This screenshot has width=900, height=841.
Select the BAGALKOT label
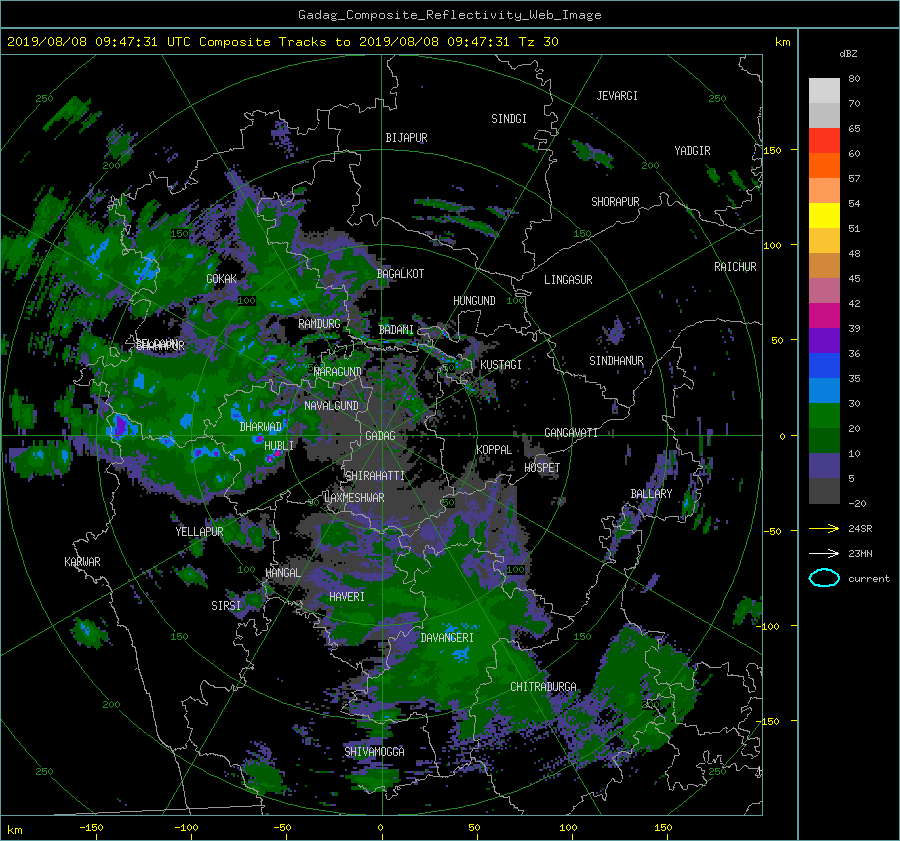tap(400, 274)
